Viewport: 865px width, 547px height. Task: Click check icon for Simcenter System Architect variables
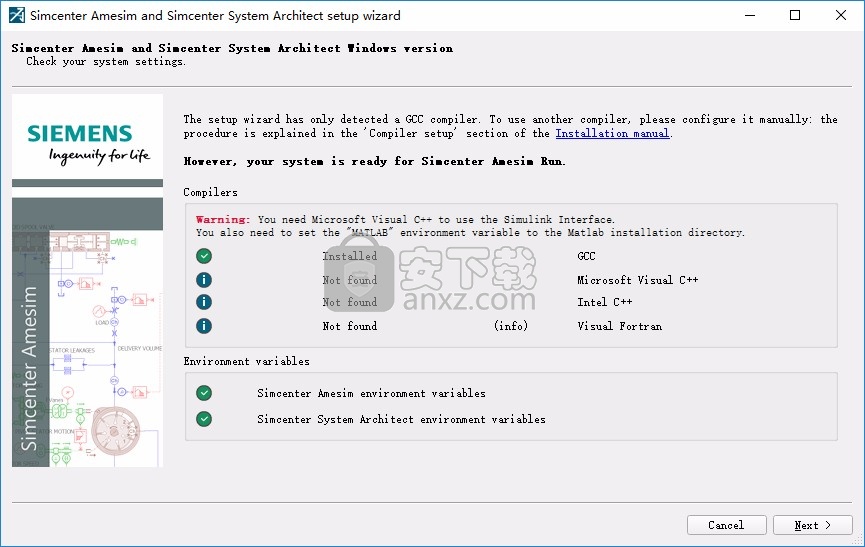204,419
